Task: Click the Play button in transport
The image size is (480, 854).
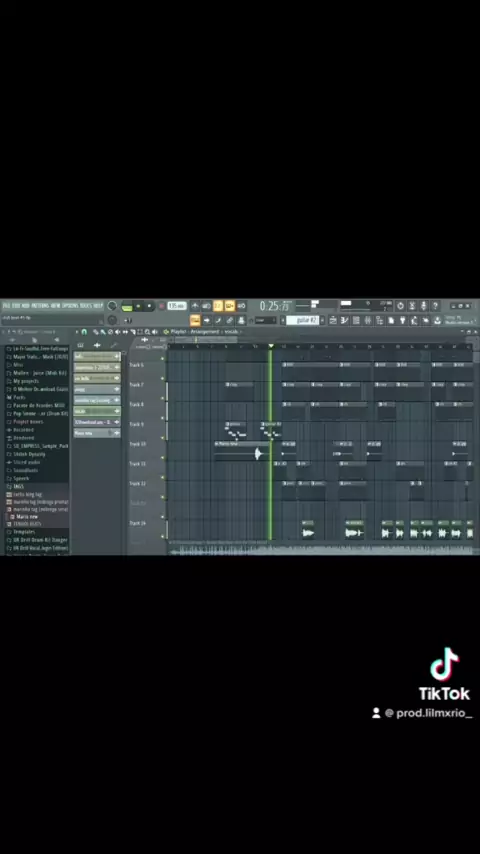Action: point(138,306)
